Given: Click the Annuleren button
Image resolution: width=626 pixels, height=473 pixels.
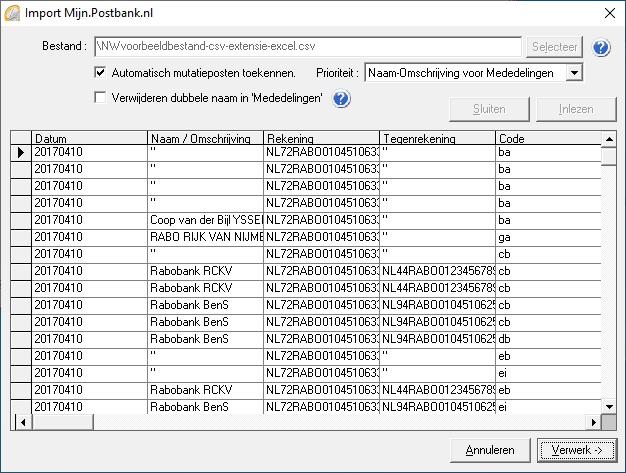Looking at the screenshot, I should pos(490,450).
